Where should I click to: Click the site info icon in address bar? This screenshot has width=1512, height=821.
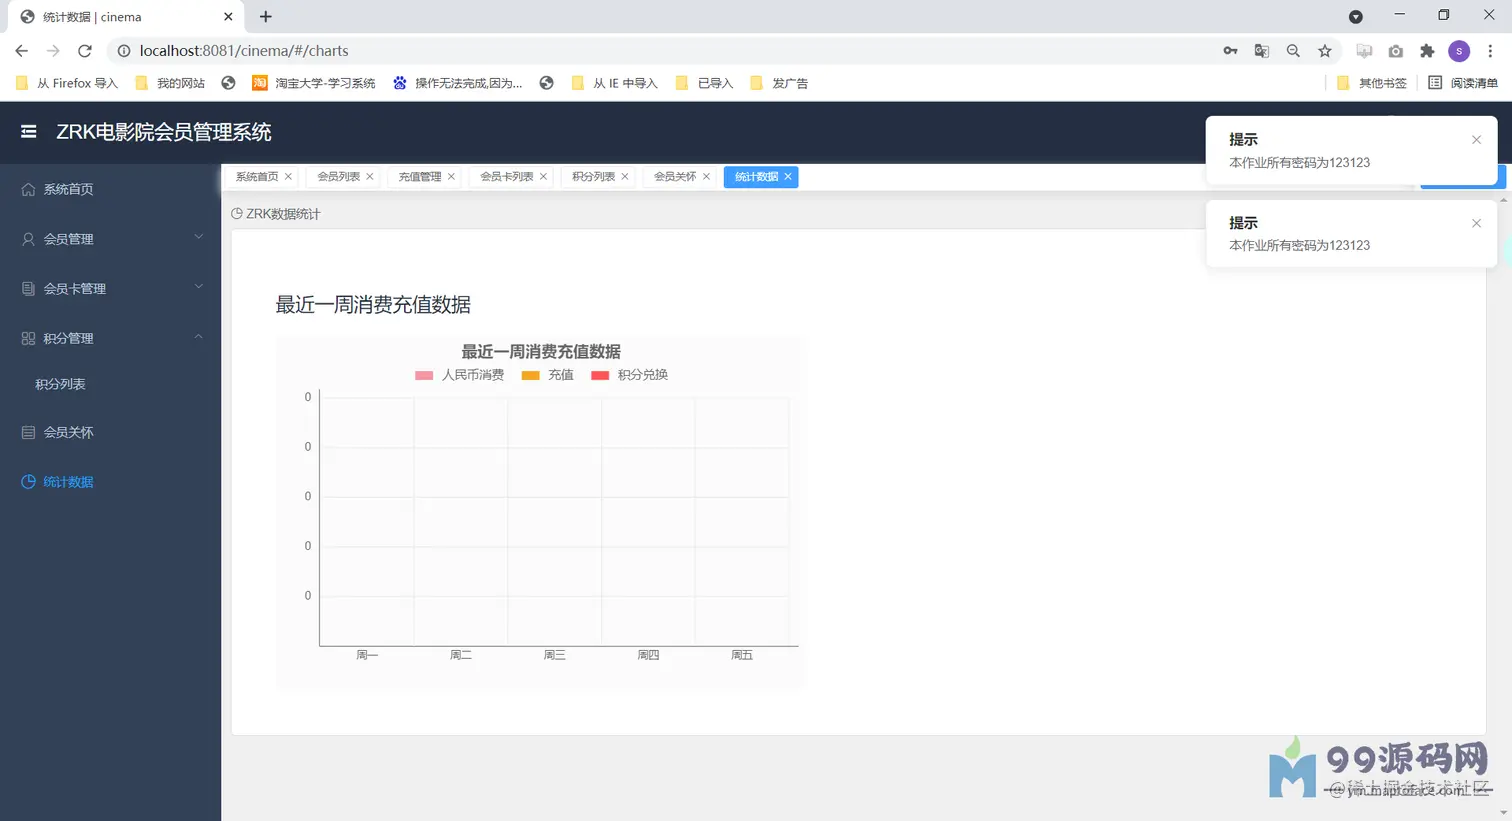(x=124, y=51)
